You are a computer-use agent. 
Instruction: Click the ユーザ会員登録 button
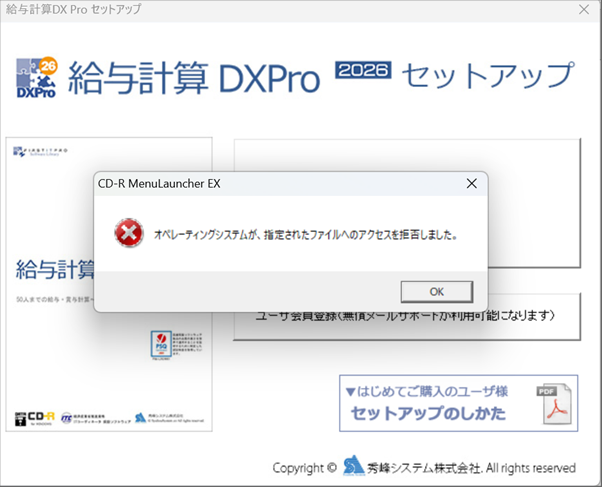tap(407, 318)
